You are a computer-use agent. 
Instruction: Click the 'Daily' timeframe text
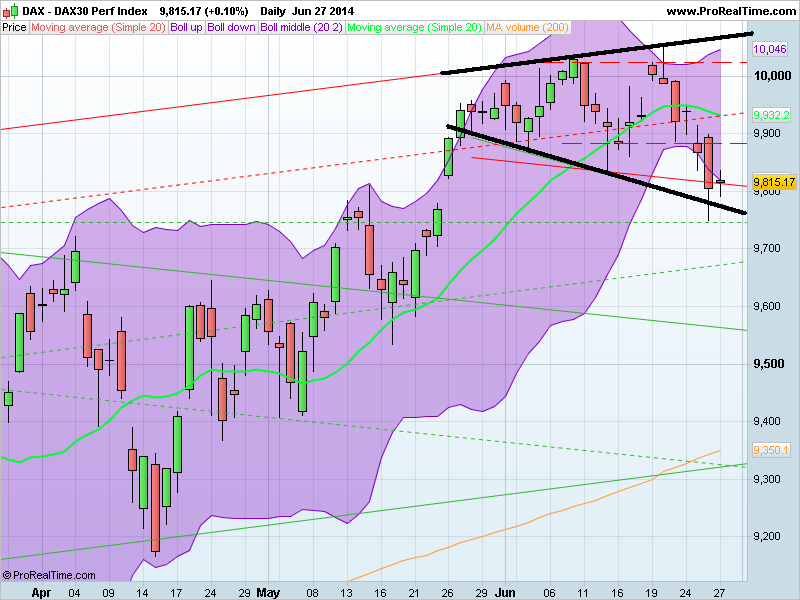273,11
